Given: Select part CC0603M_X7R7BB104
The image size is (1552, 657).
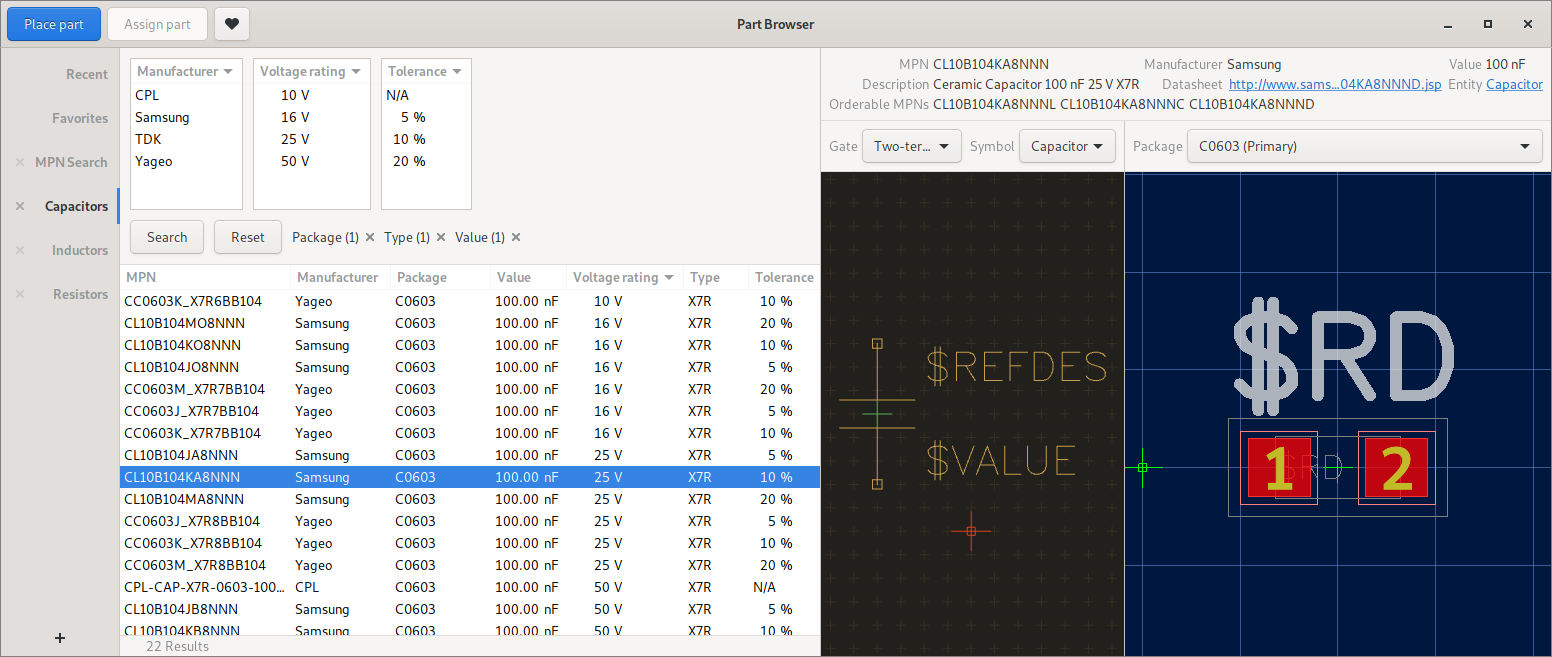Looking at the screenshot, I should [470, 389].
